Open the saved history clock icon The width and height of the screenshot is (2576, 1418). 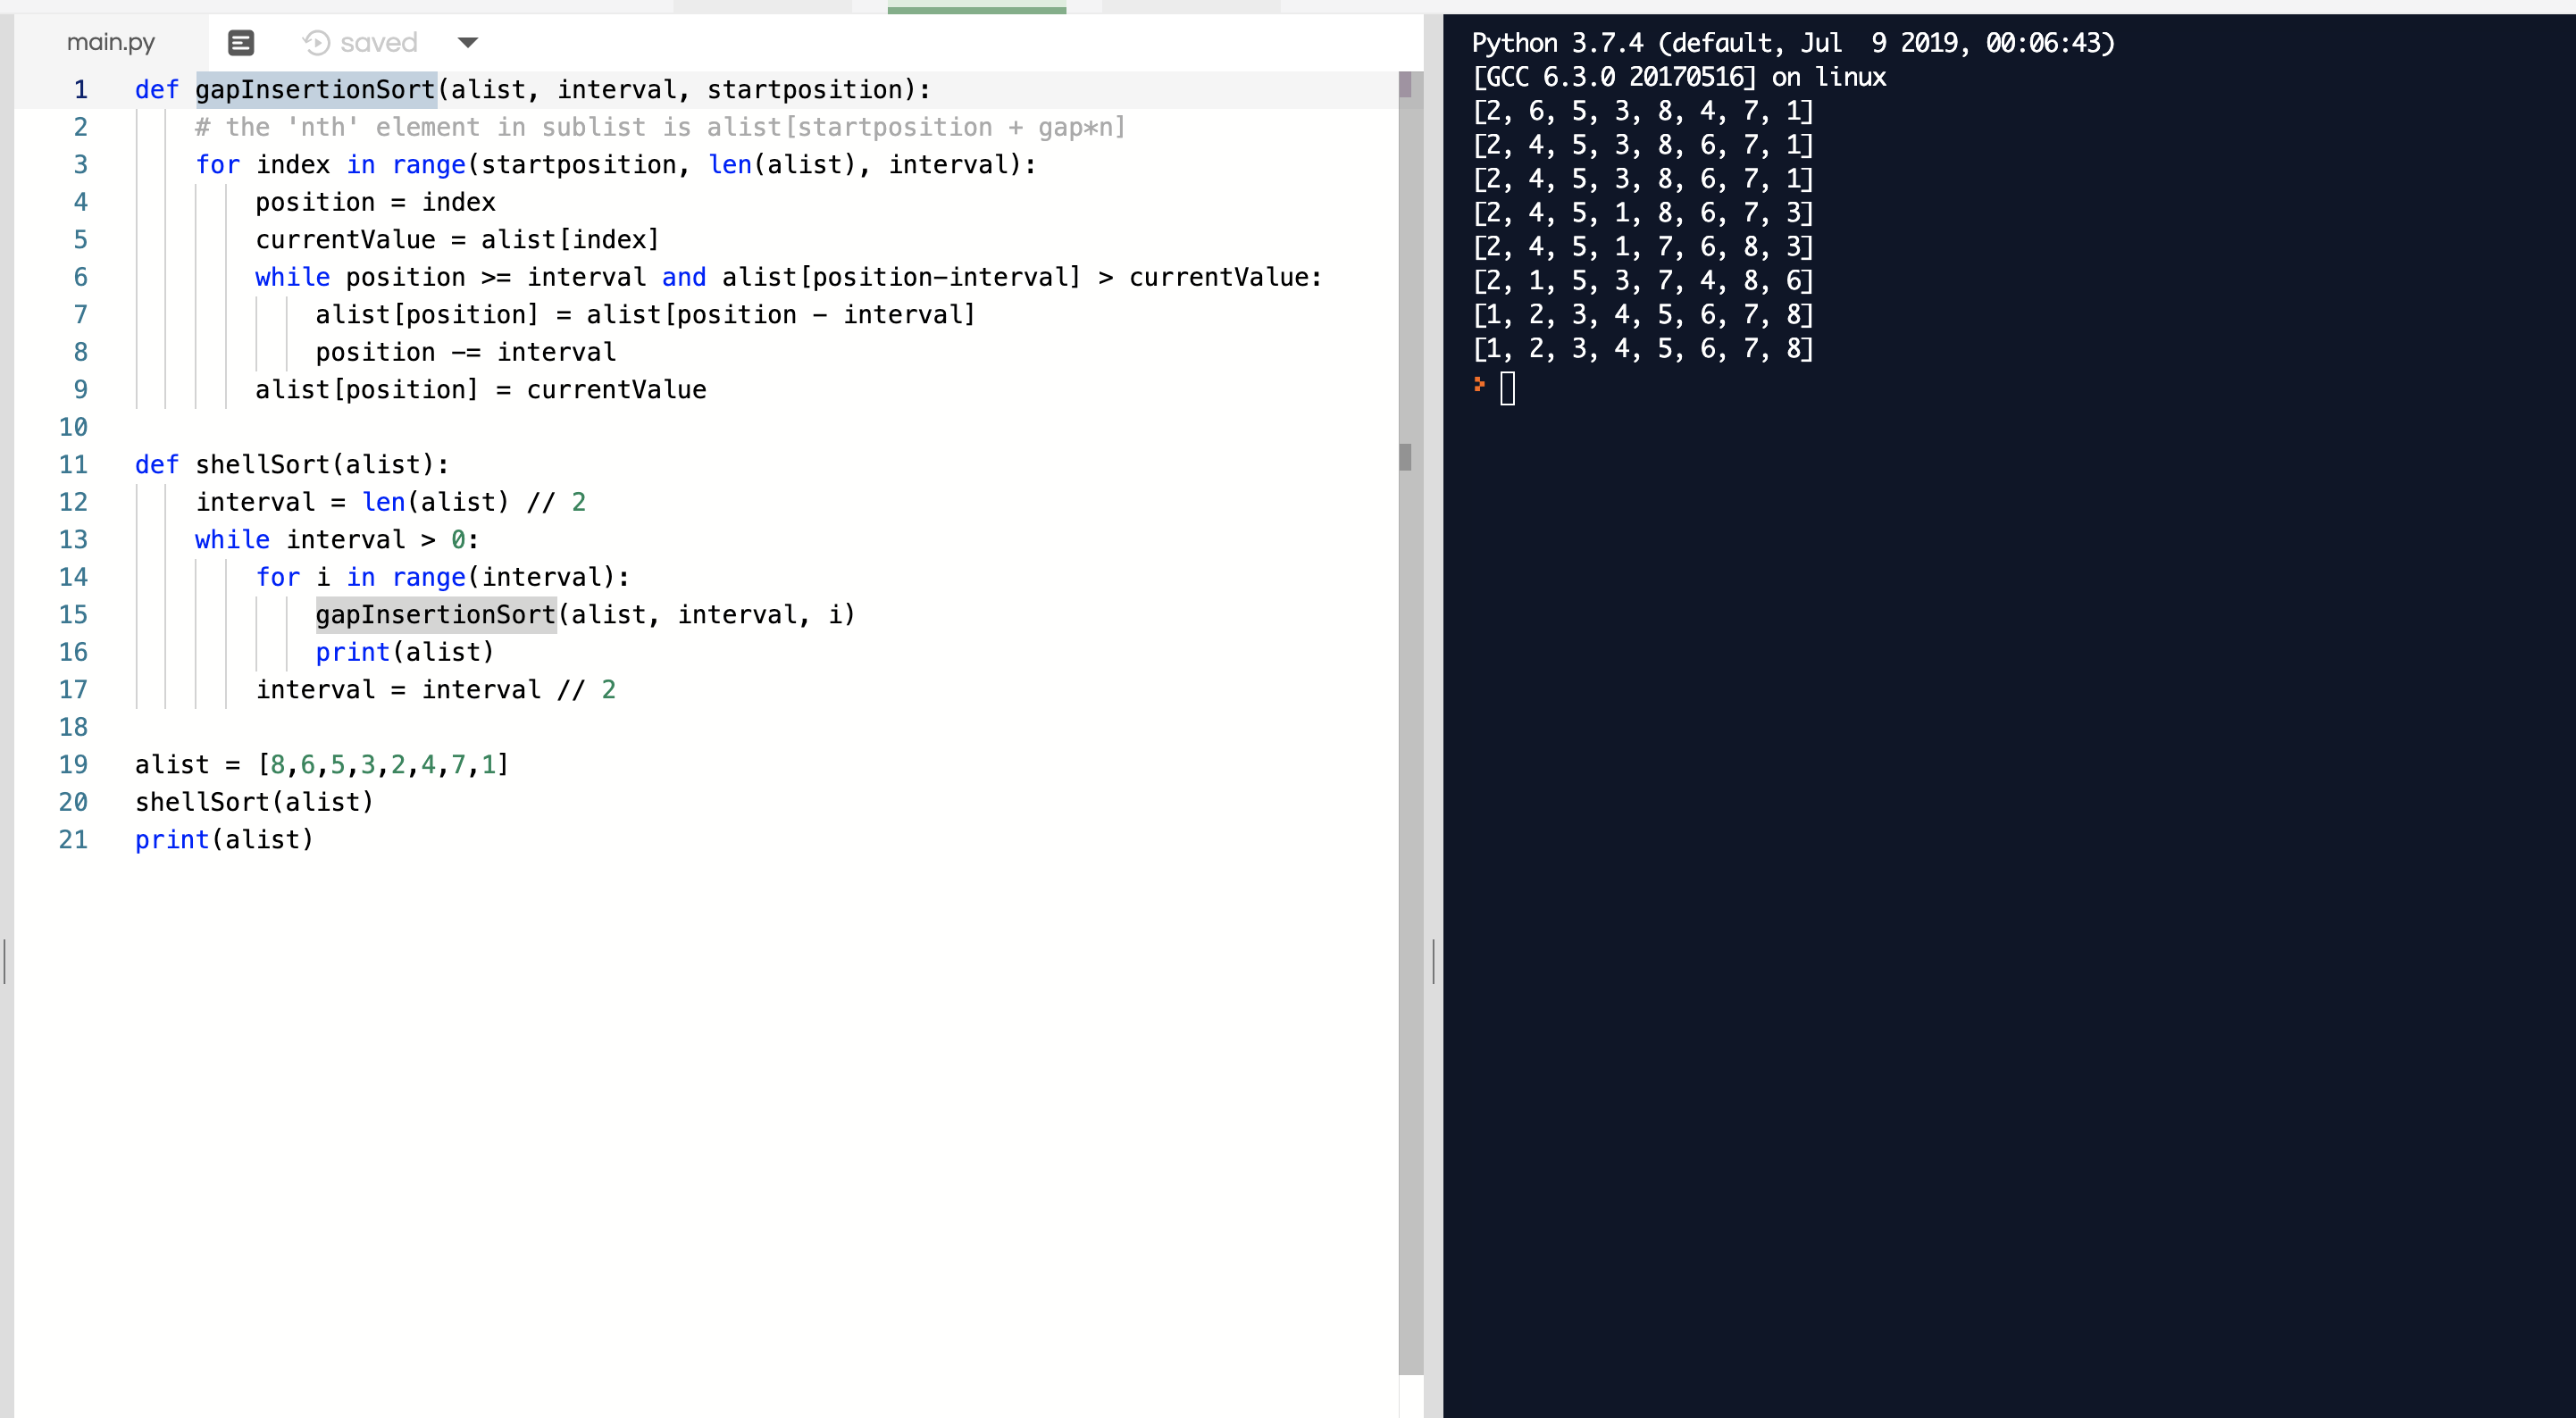point(316,43)
